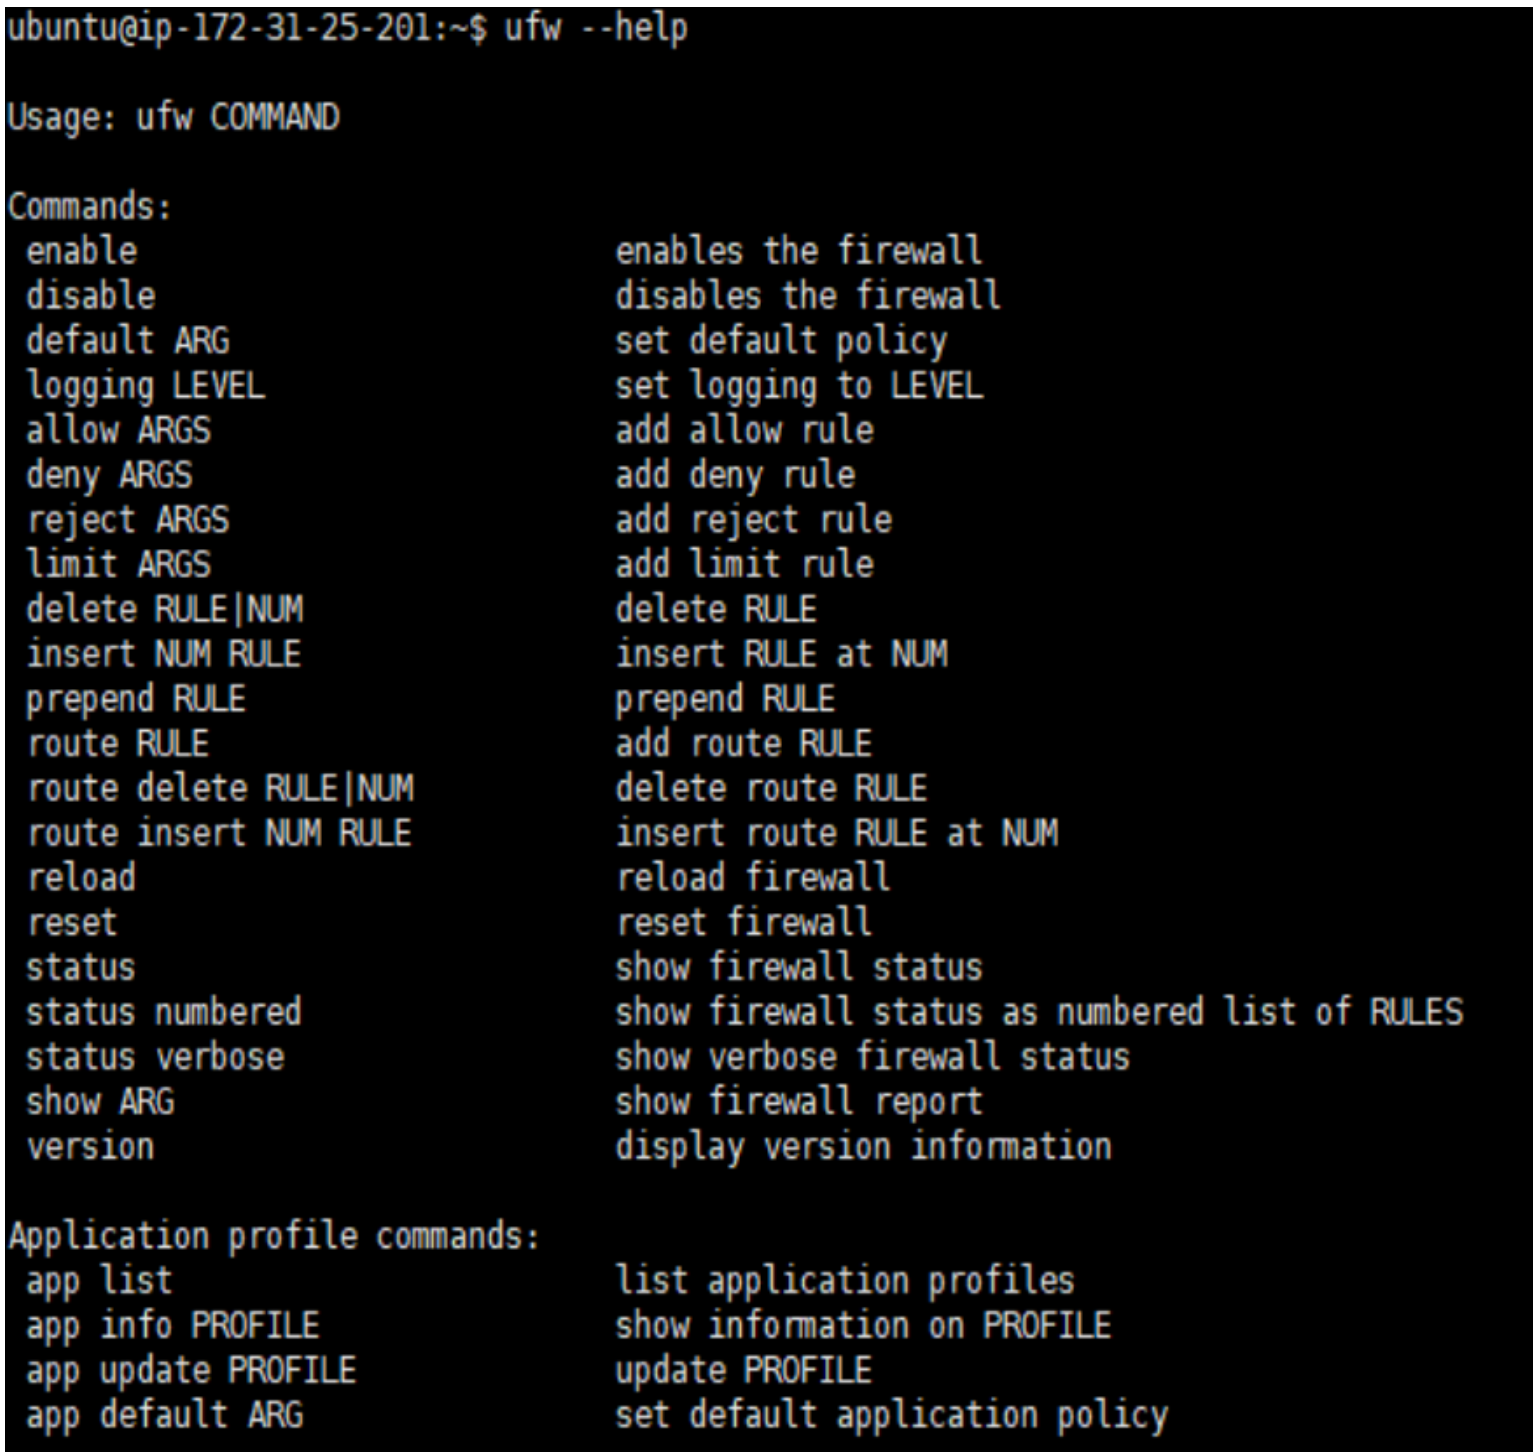
Task: Click the 'status numbered' command
Action: [x=164, y=1012]
